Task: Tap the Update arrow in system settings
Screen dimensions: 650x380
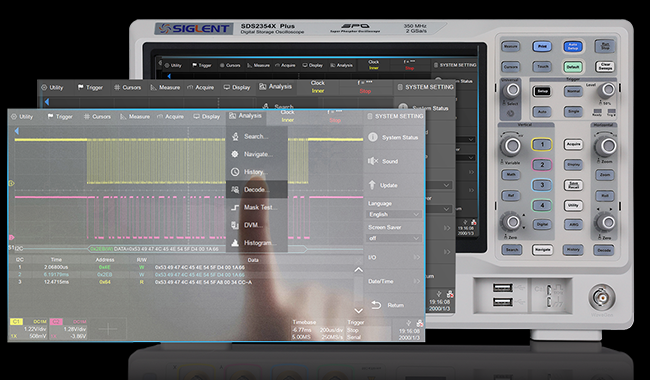Action: pyautogui.click(x=372, y=185)
